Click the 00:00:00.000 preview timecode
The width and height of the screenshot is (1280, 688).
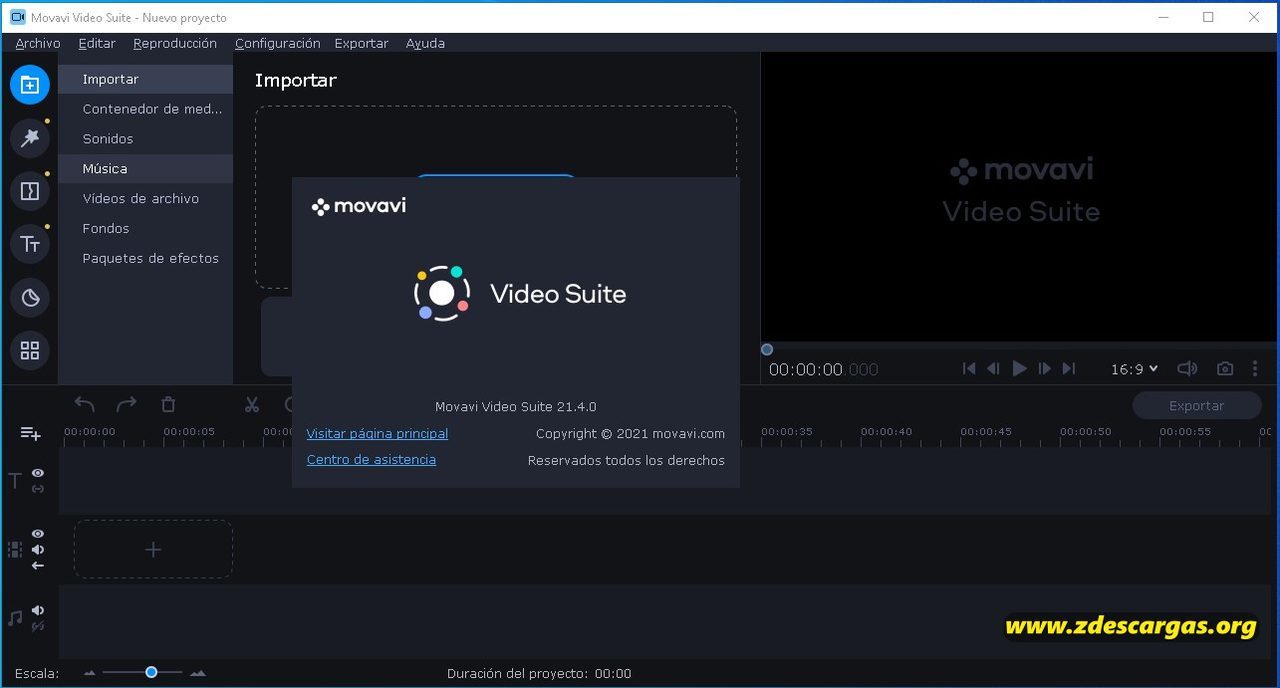(x=823, y=370)
